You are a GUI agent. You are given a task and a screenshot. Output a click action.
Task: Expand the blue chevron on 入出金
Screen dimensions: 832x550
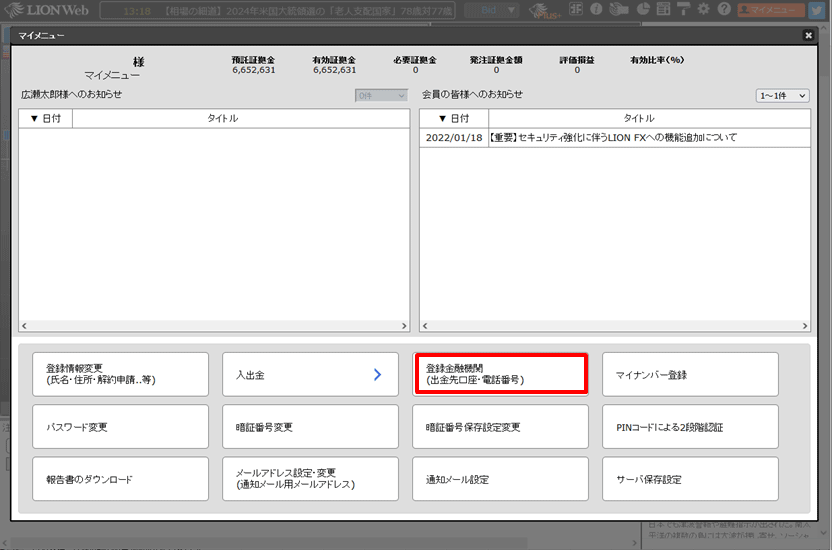(377, 374)
